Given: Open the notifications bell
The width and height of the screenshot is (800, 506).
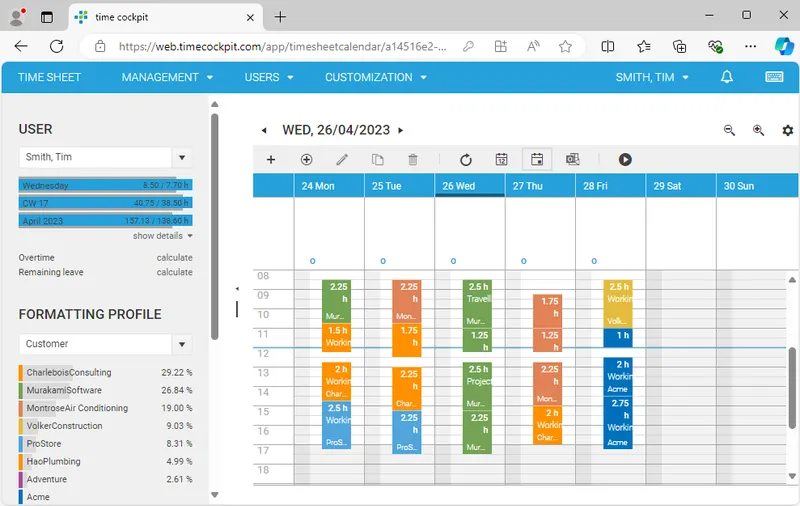Looking at the screenshot, I should pos(727,77).
